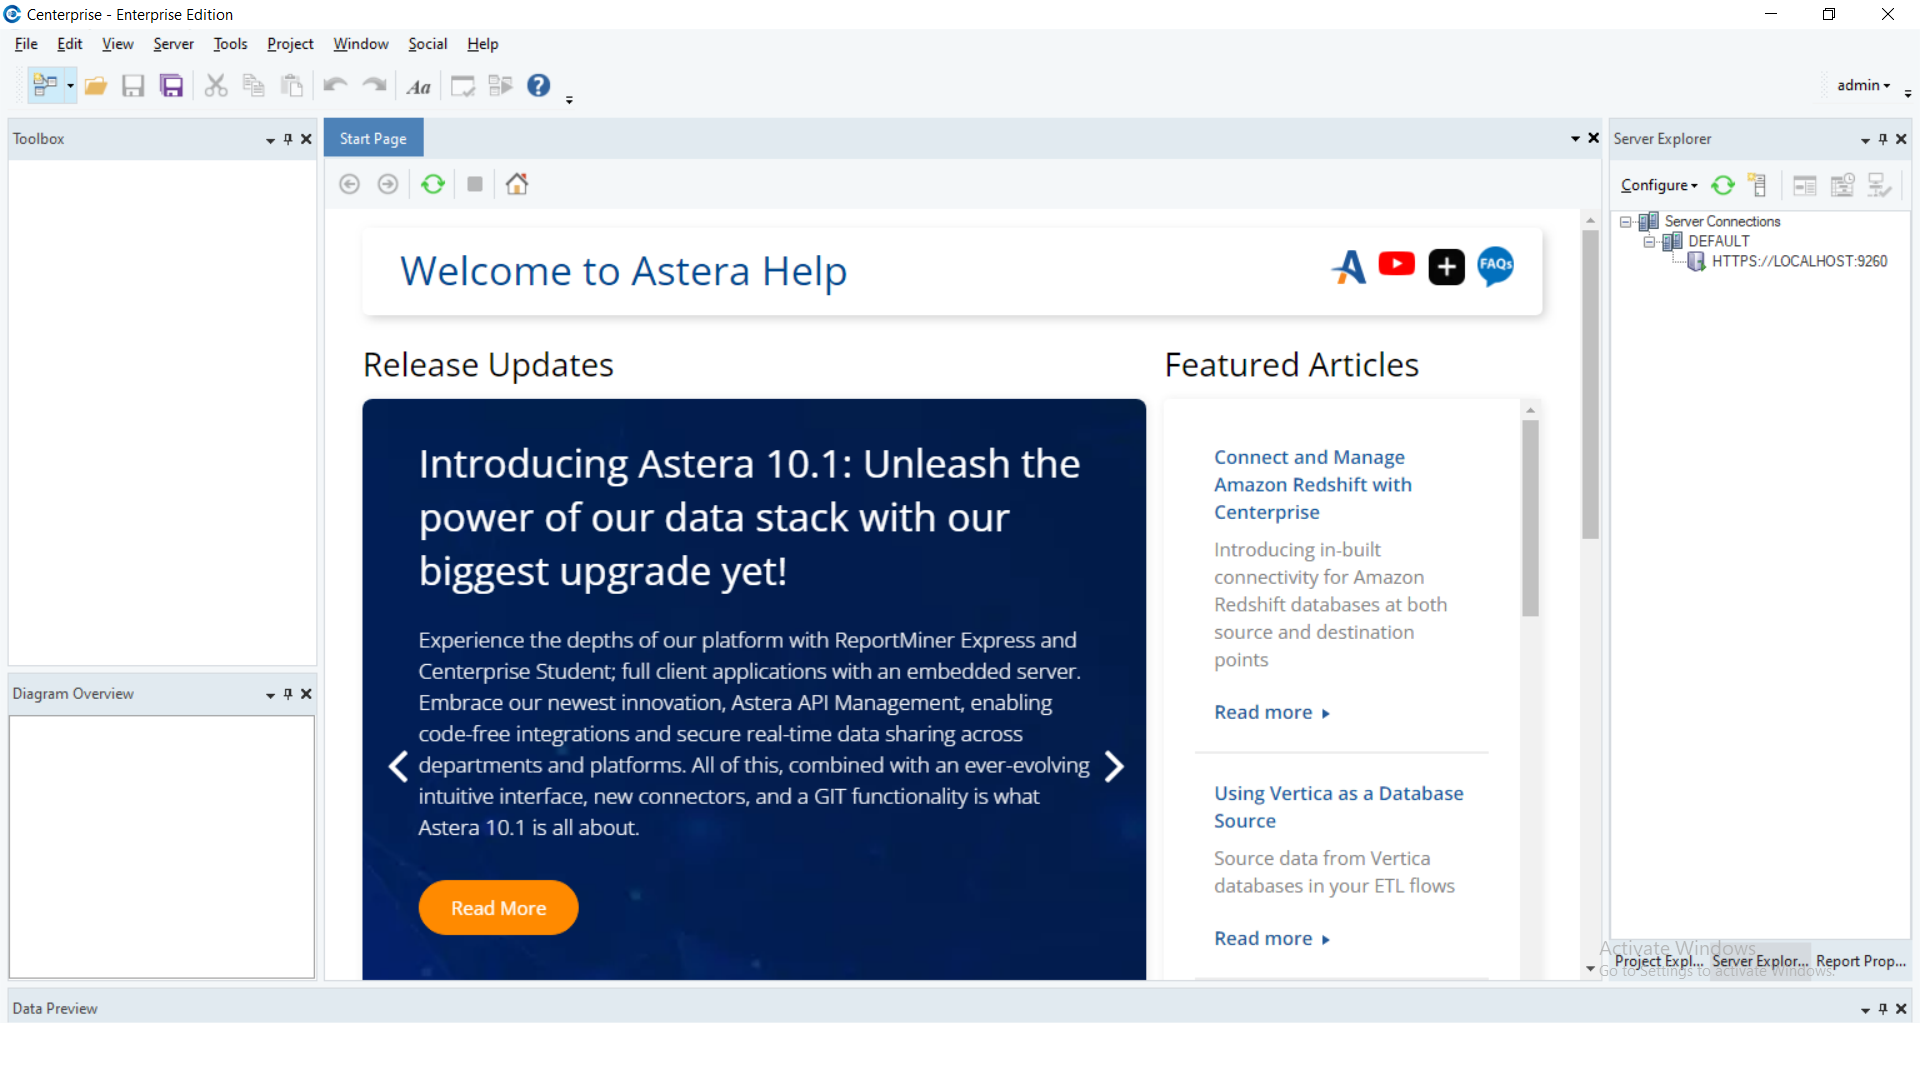
Task: Open the Amazon Redshift featured article link
Action: [1312, 484]
